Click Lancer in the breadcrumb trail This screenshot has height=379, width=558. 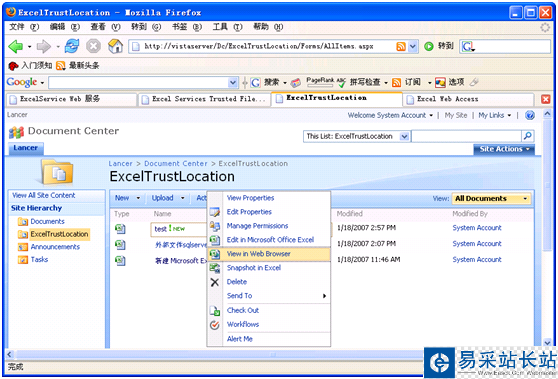120,164
